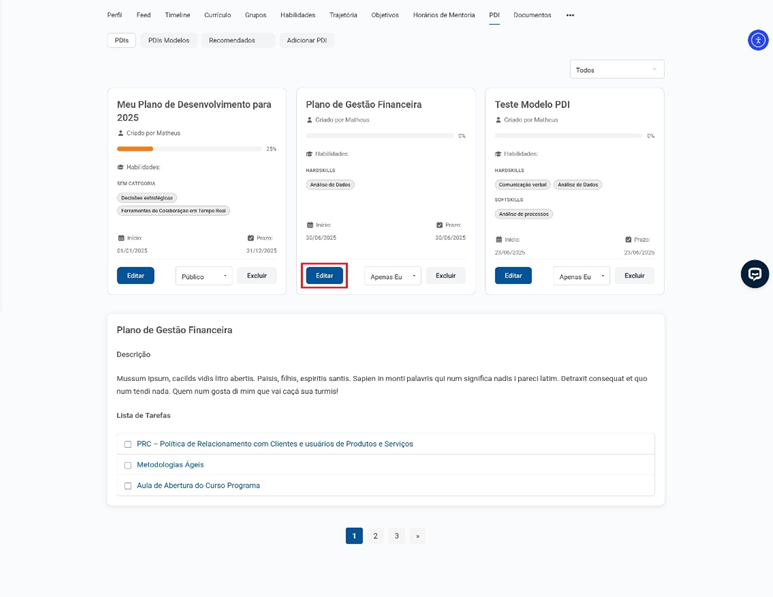Go to next page using » arrow

(x=417, y=536)
